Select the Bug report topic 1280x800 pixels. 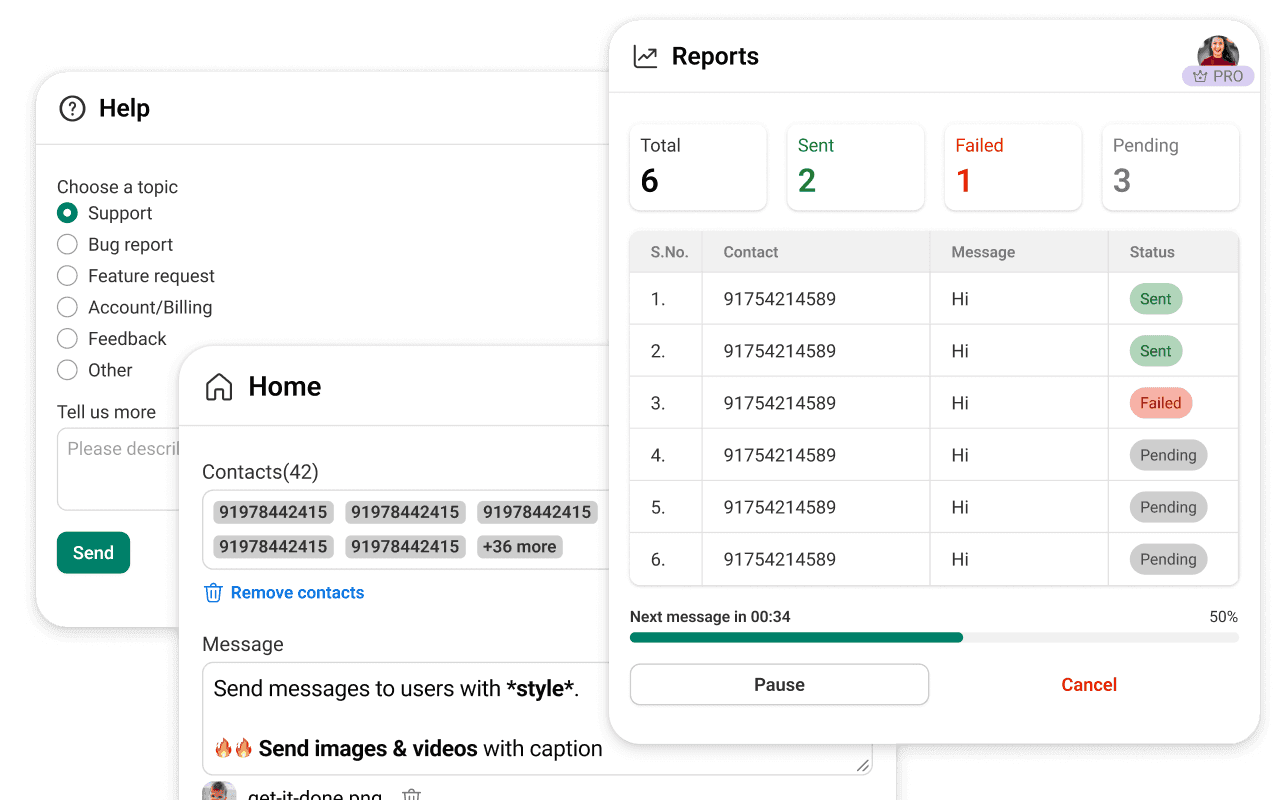pyautogui.click(x=67, y=245)
